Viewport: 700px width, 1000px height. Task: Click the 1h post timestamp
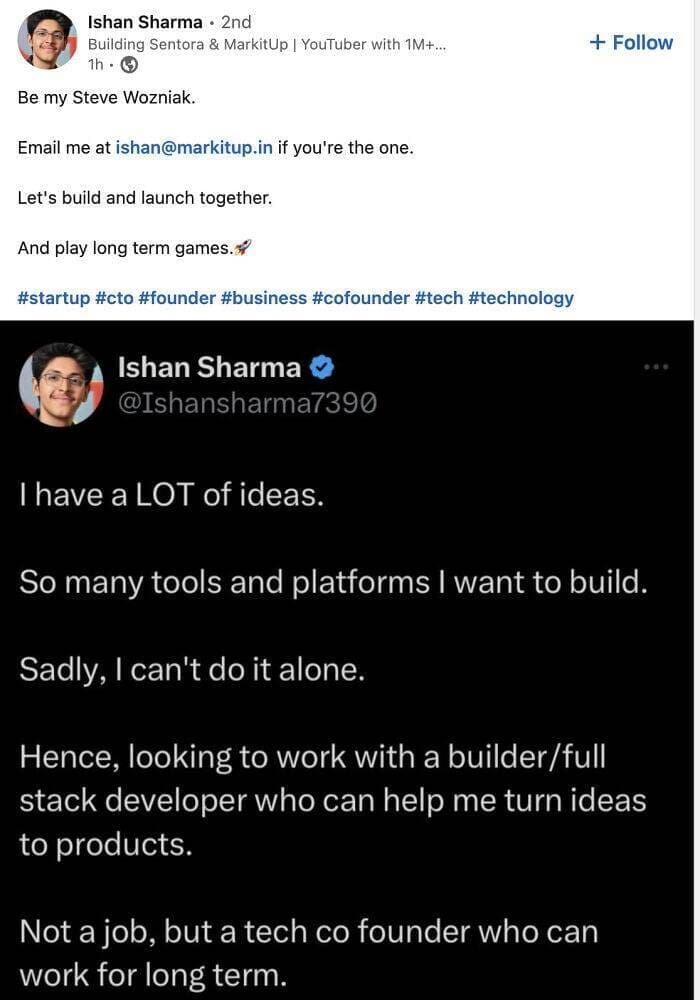pyautogui.click(x=96, y=64)
